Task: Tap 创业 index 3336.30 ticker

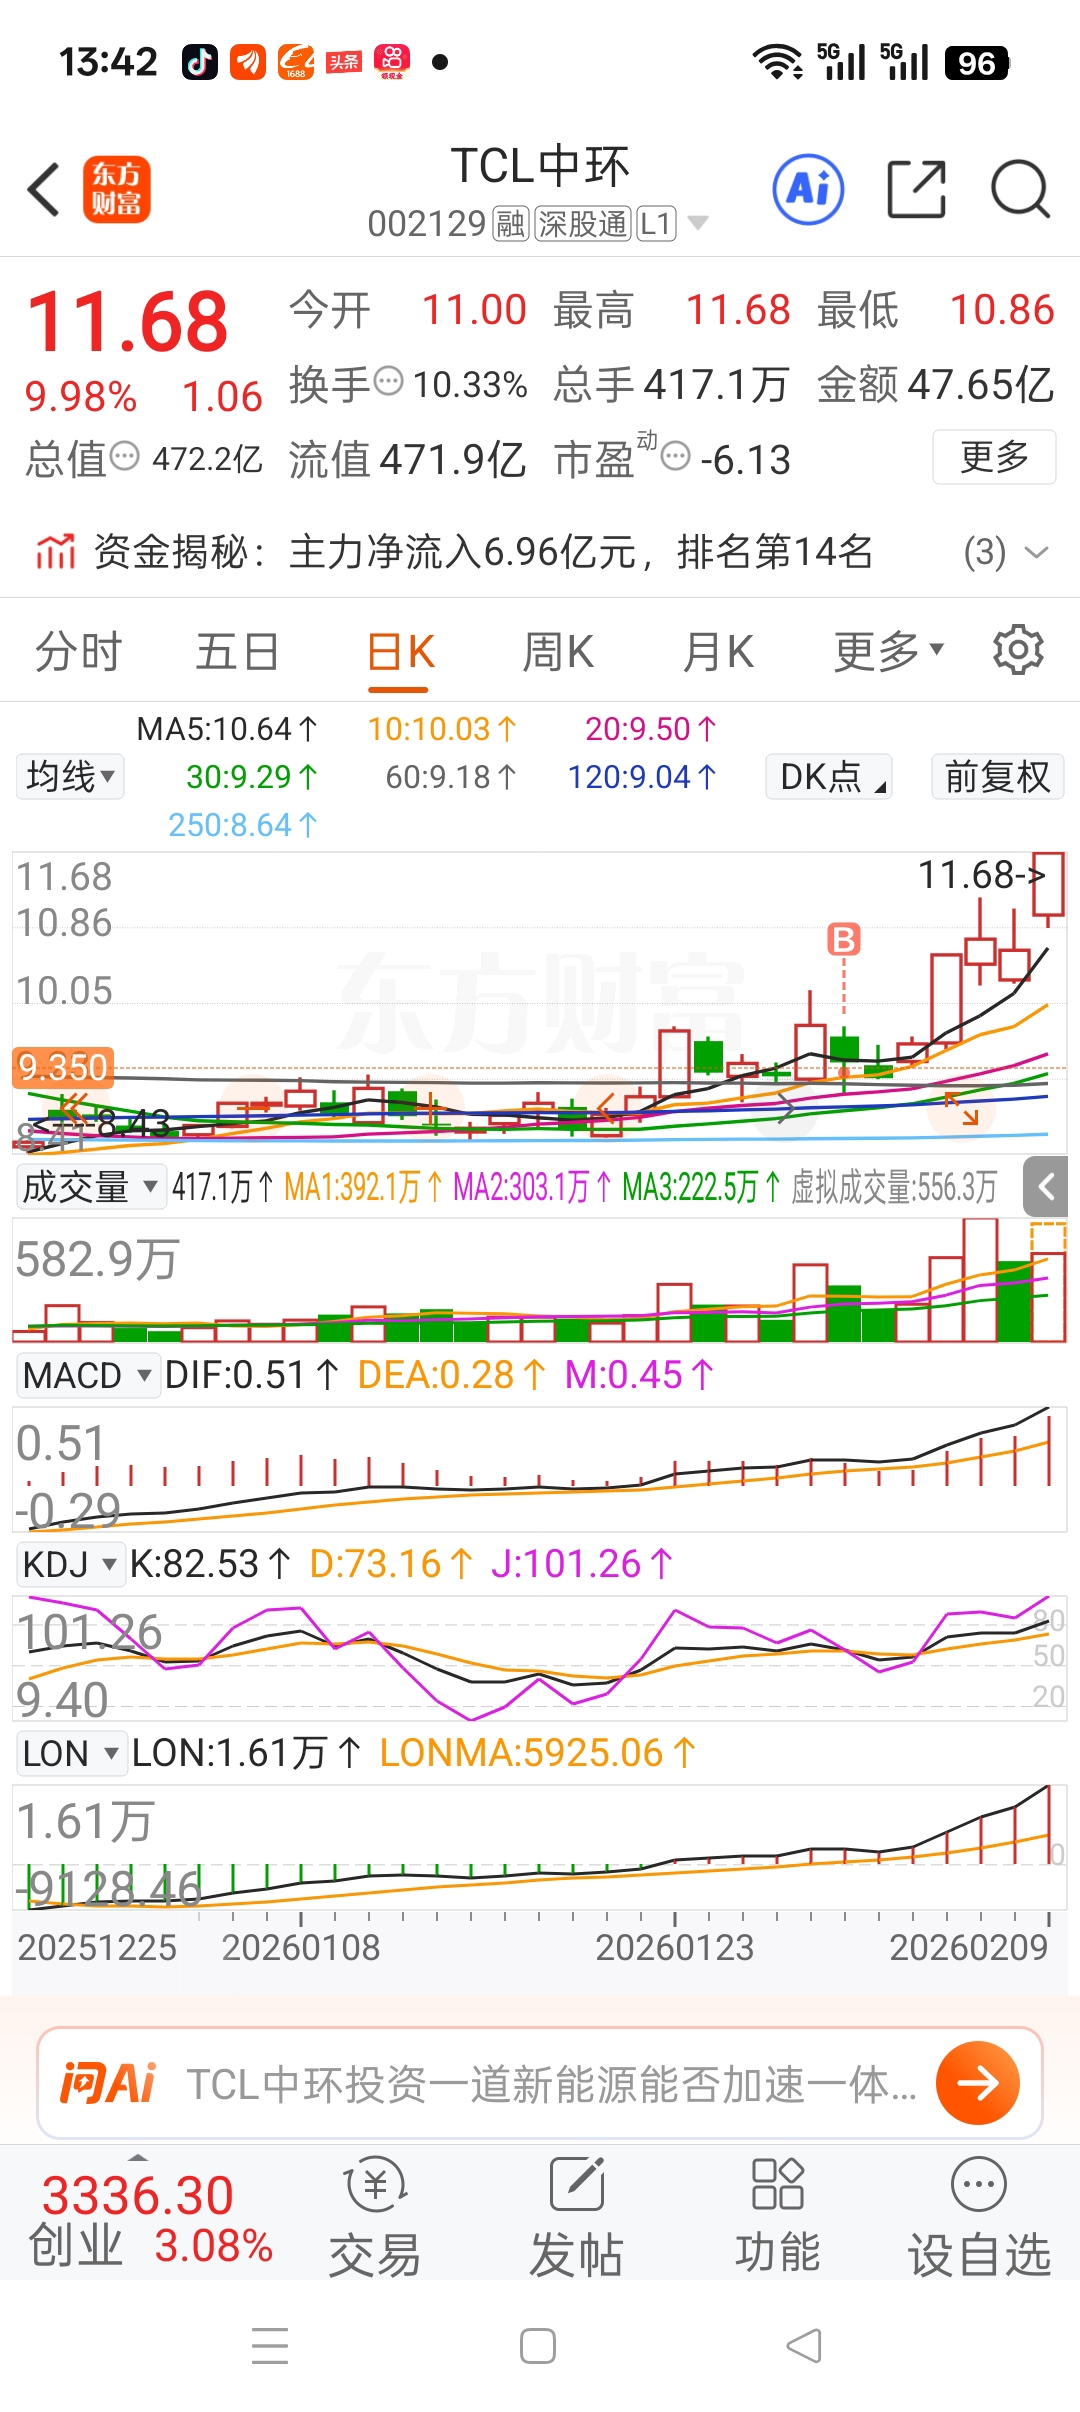Action: coord(150,2219)
